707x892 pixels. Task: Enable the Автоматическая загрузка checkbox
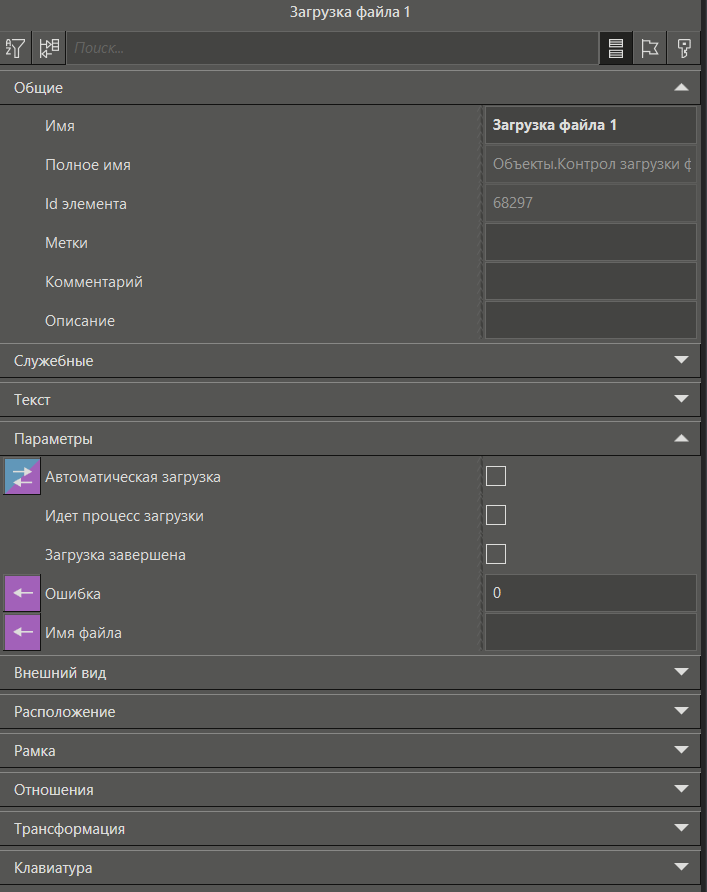pos(495,476)
